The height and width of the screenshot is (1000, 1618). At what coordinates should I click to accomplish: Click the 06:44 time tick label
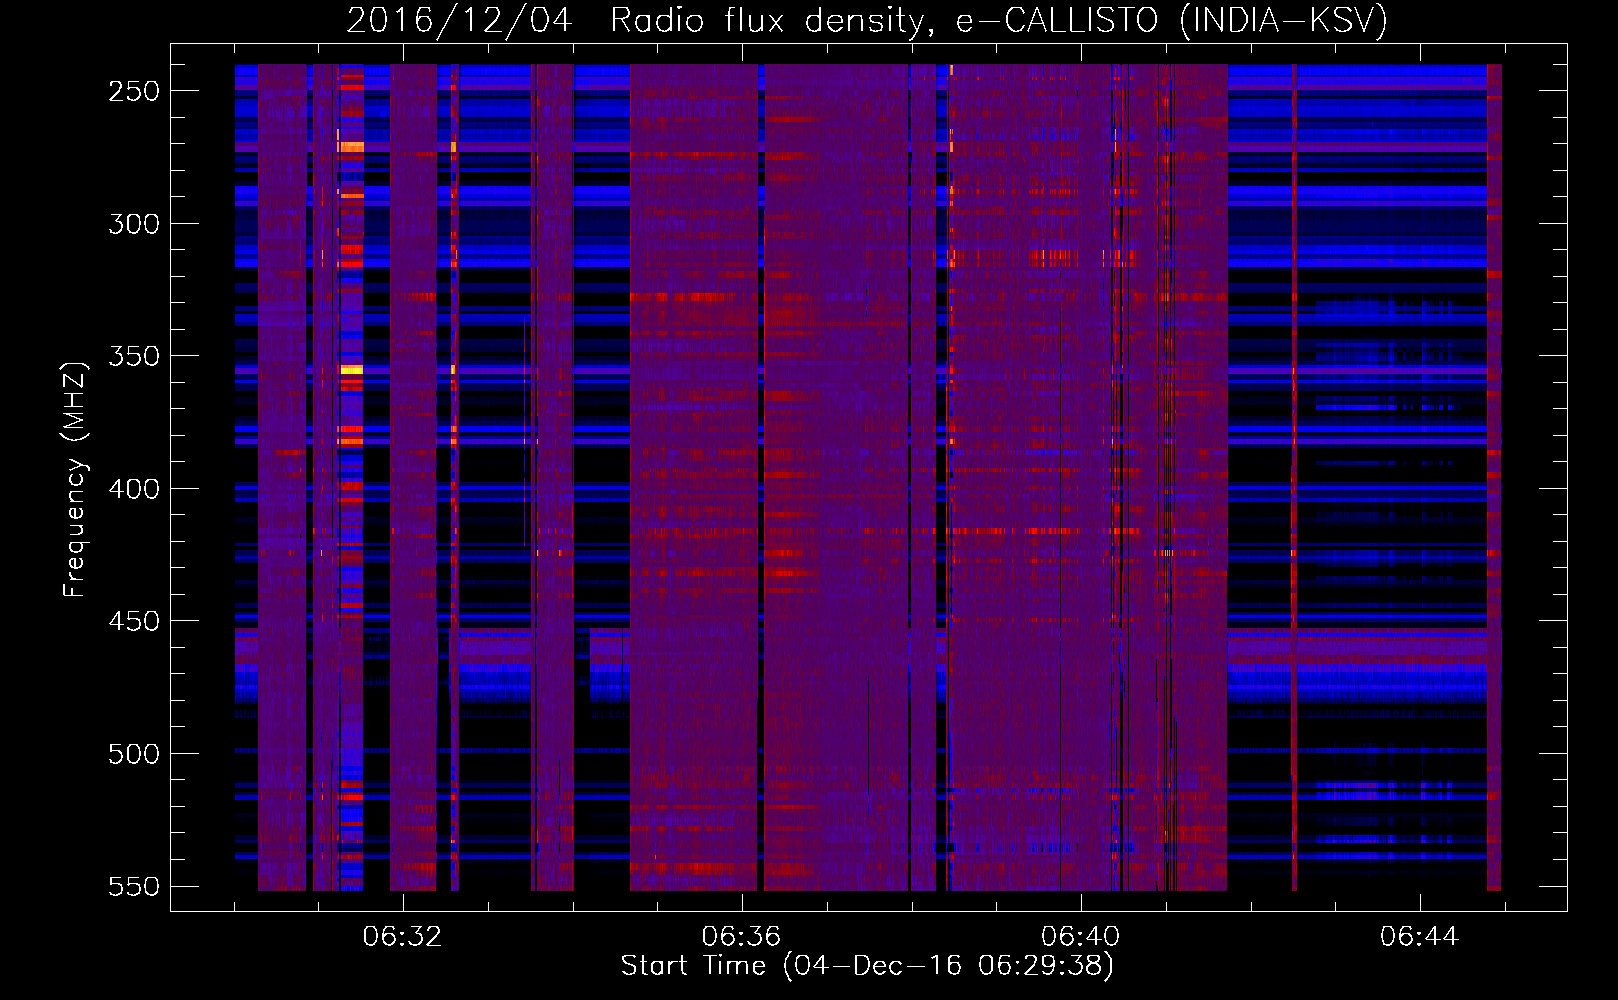(x=1419, y=937)
